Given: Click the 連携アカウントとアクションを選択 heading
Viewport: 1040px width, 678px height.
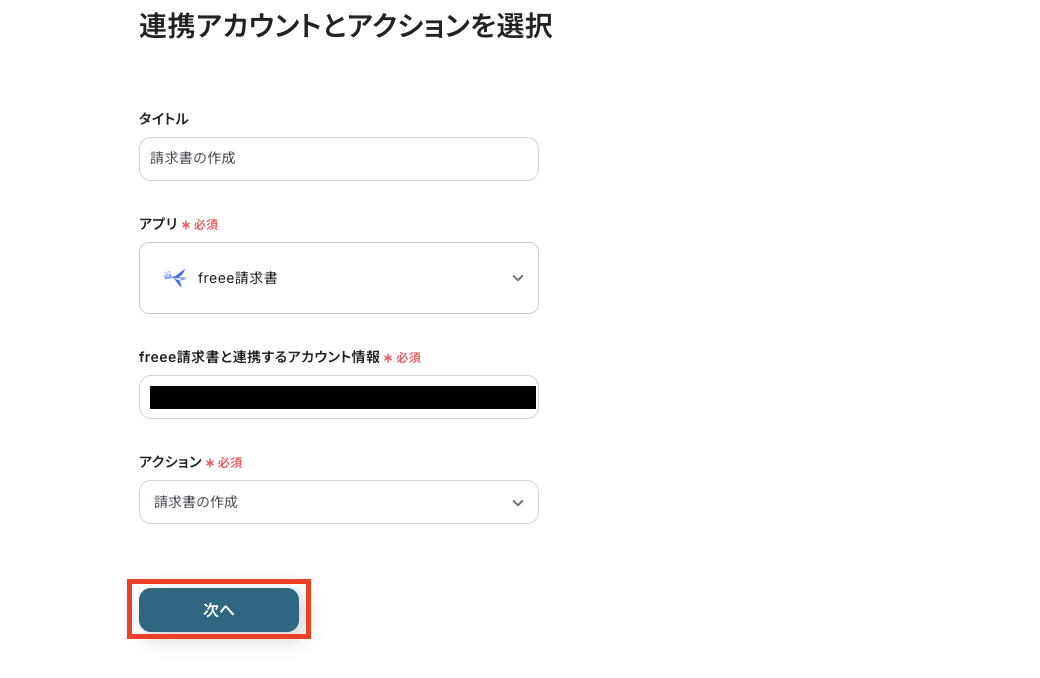Looking at the screenshot, I should pos(346,27).
